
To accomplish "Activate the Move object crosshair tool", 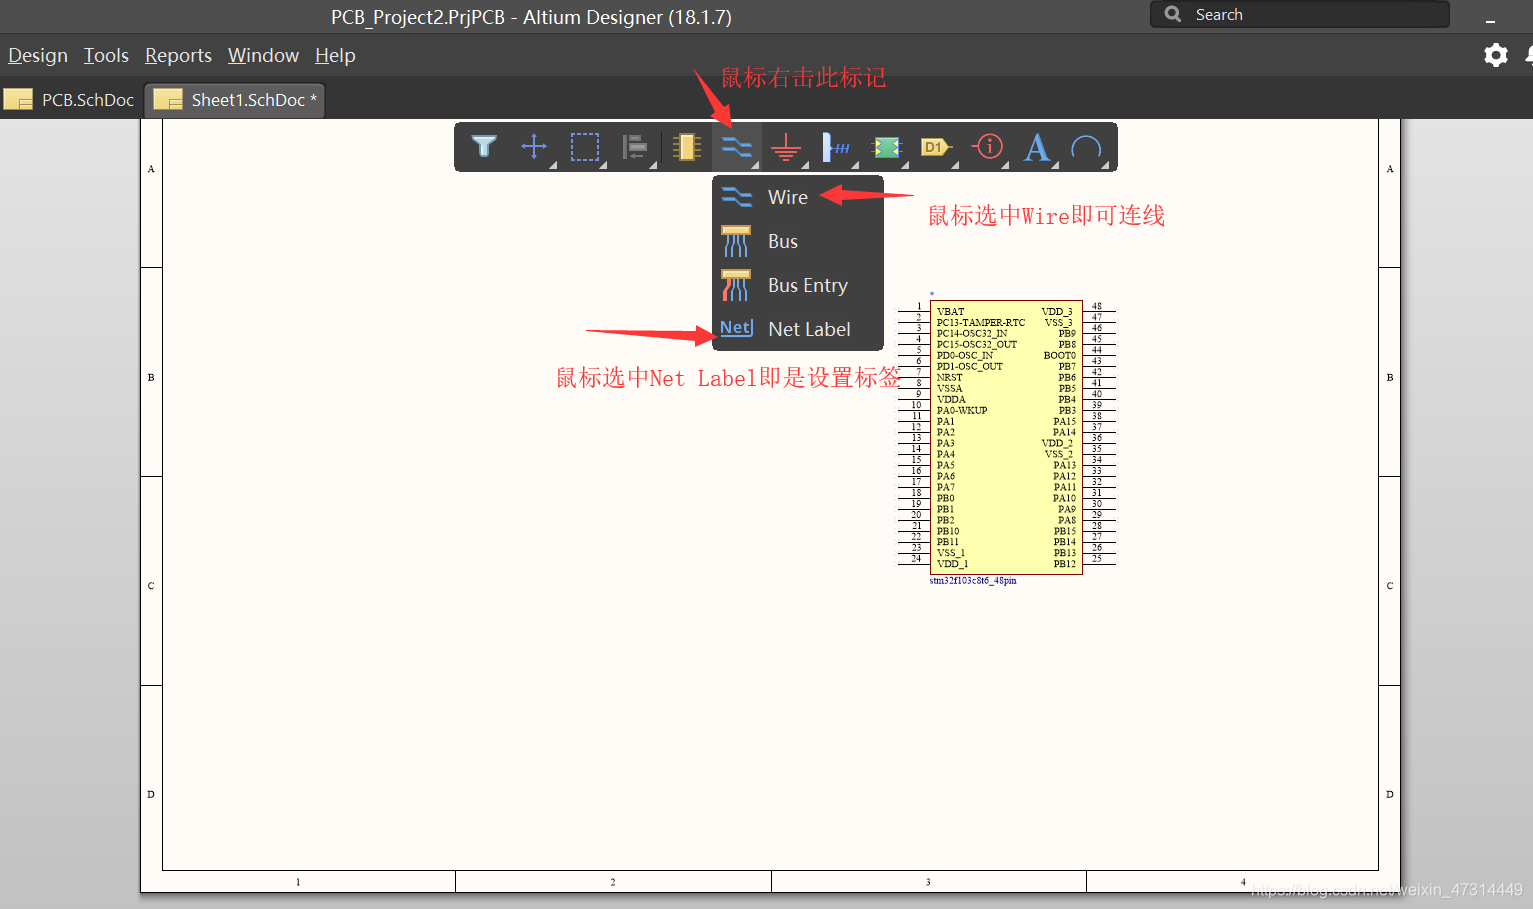I will click(x=534, y=147).
